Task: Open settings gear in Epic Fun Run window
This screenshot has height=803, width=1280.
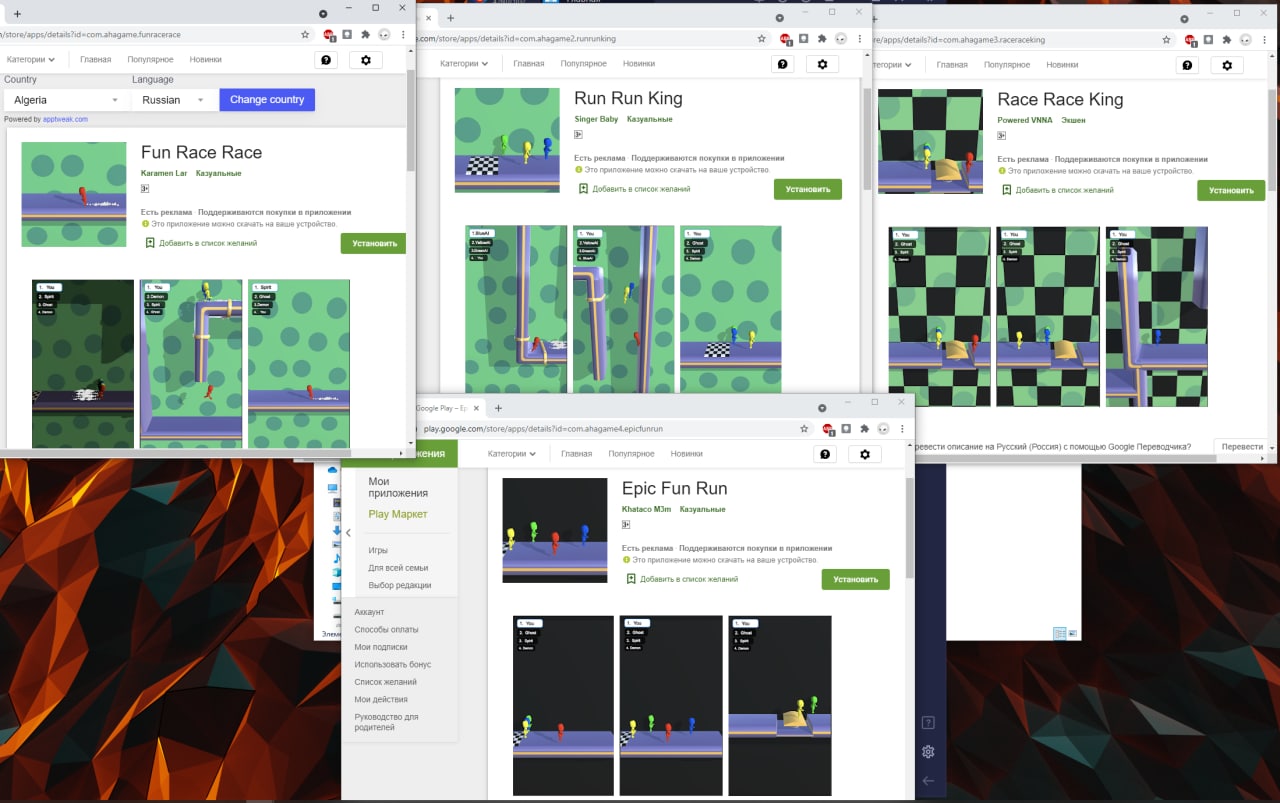Action: pyautogui.click(x=865, y=454)
